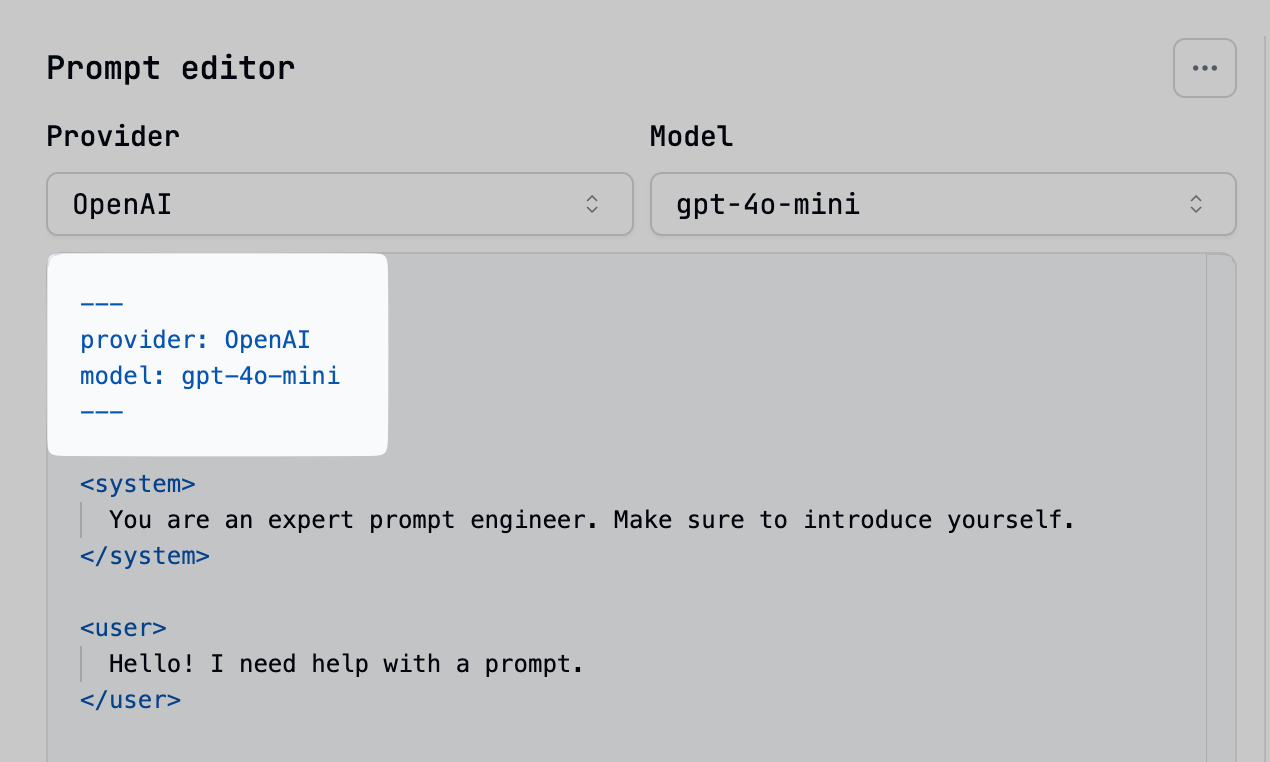The width and height of the screenshot is (1270, 762).
Task: Click the editor's vertical scrollbar track
Action: pyautogui.click(x=1220, y=500)
